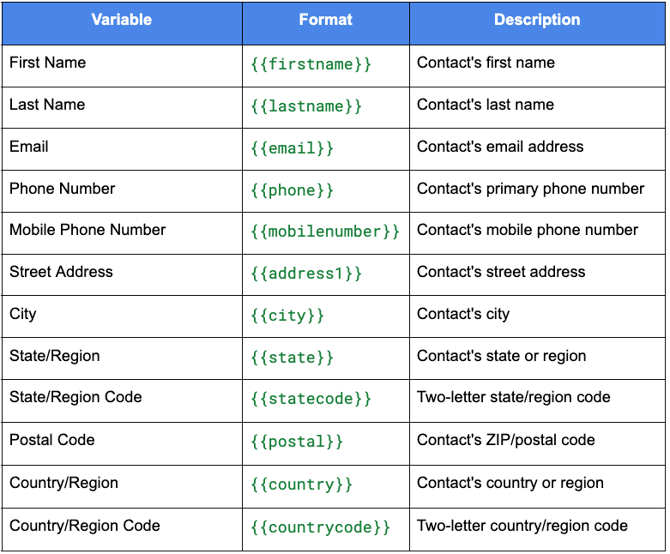Select the {{statecode}} format code
The height and width of the screenshot is (554, 670).
click(311, 399)
